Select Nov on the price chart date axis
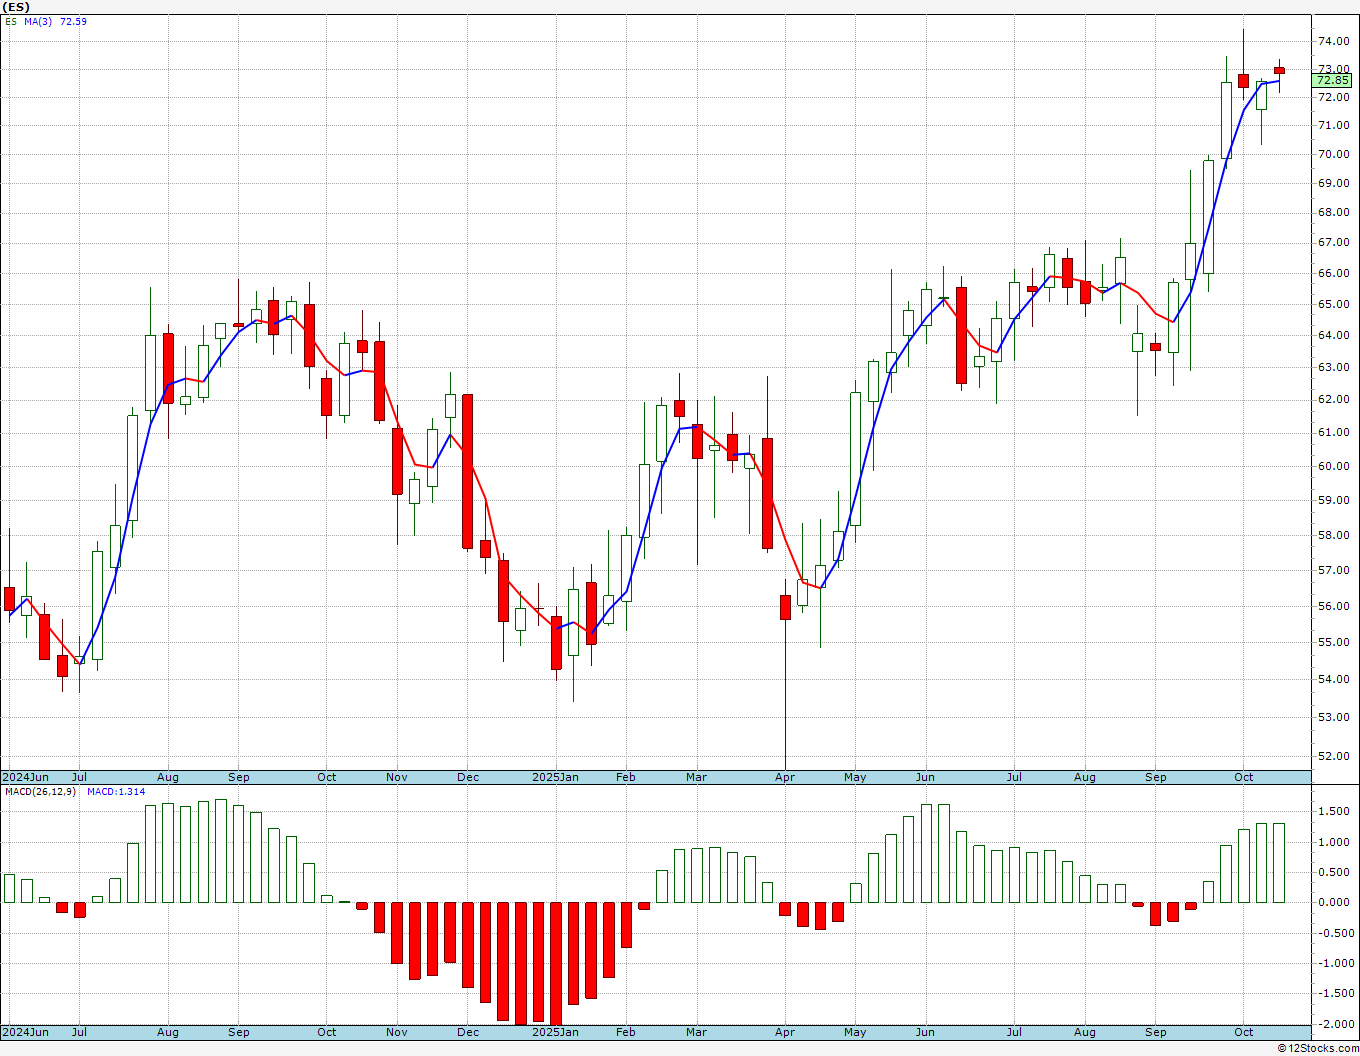The height and width of the screenshot is (1056, 1360). [x=397, y=777]
